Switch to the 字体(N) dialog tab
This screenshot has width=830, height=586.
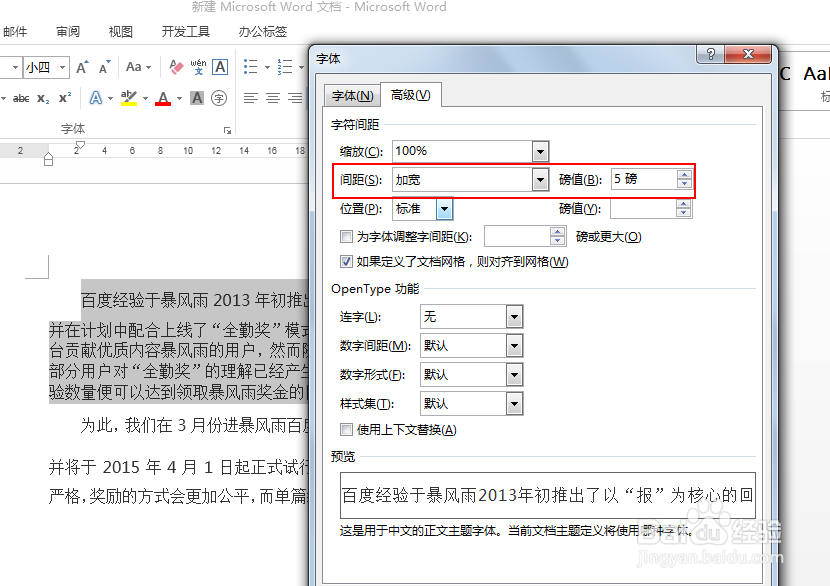[x=353, y=96]
